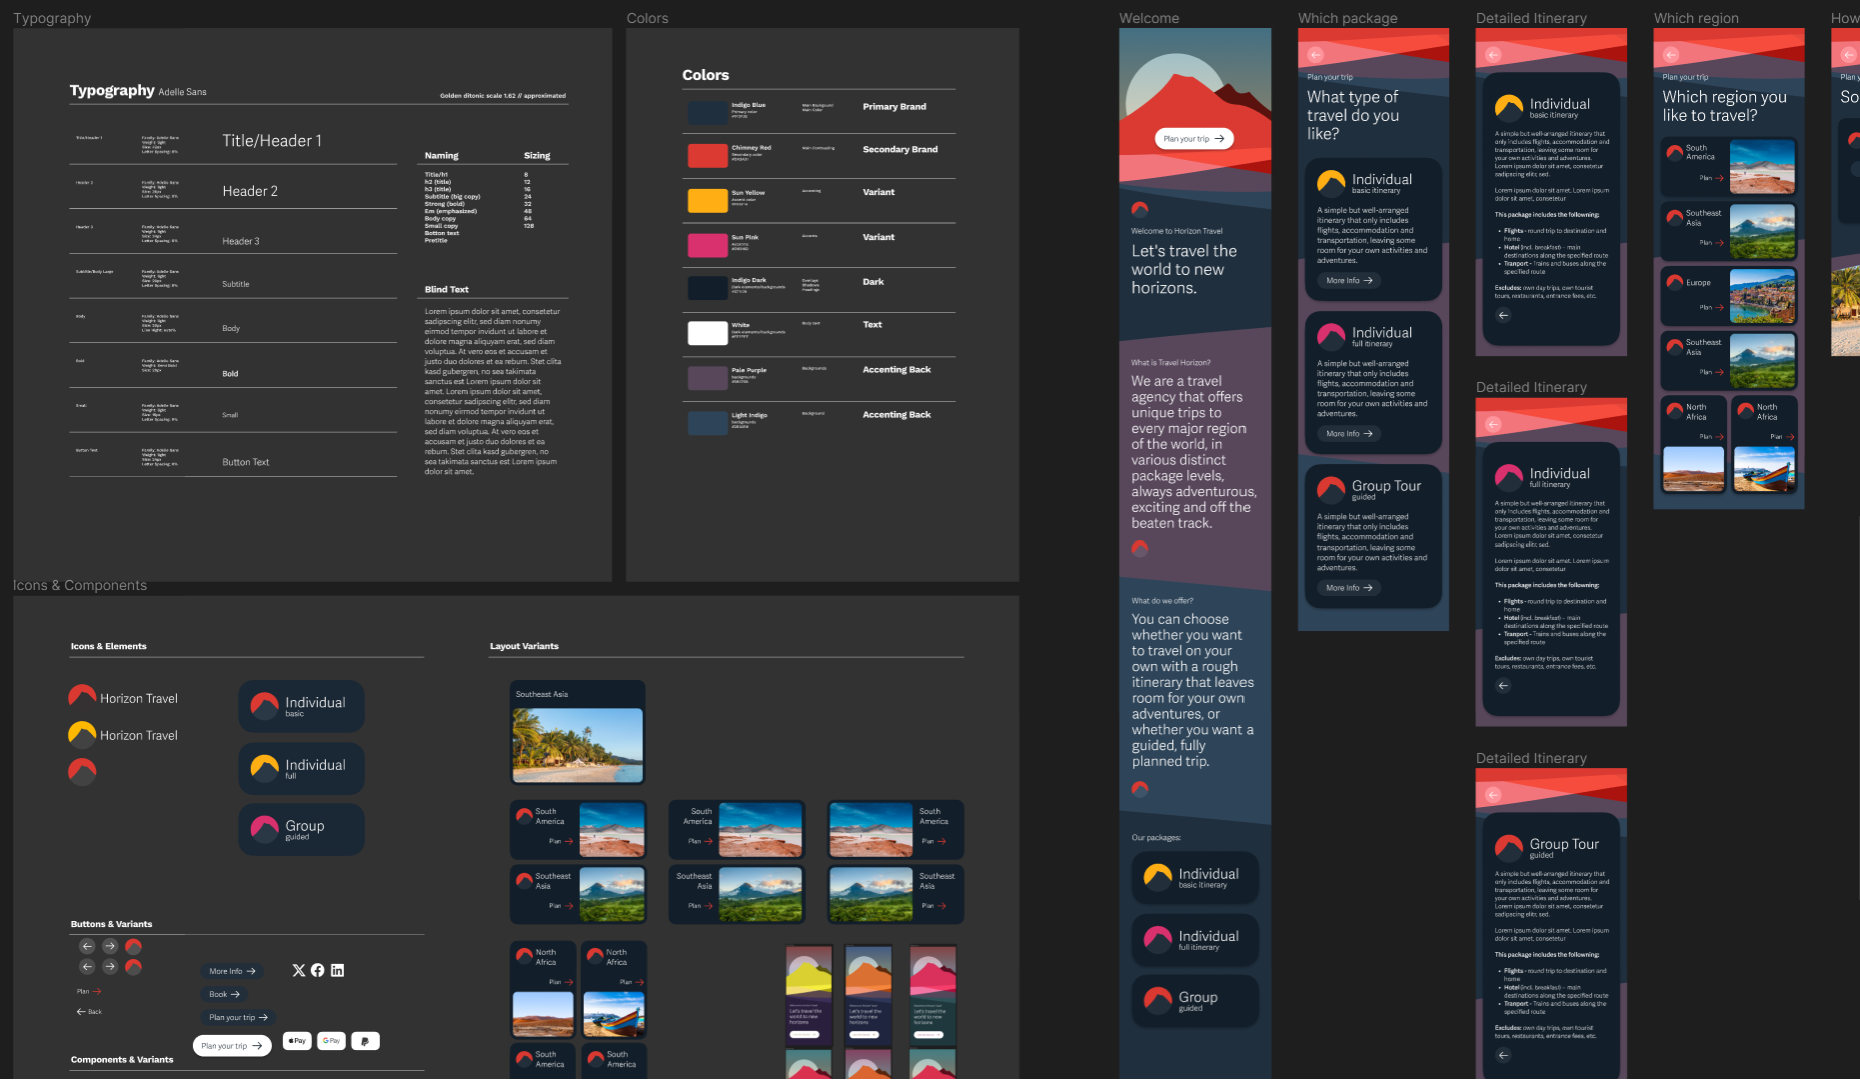
Task: Click pink logo on Group component card
Action: (264, 828)
